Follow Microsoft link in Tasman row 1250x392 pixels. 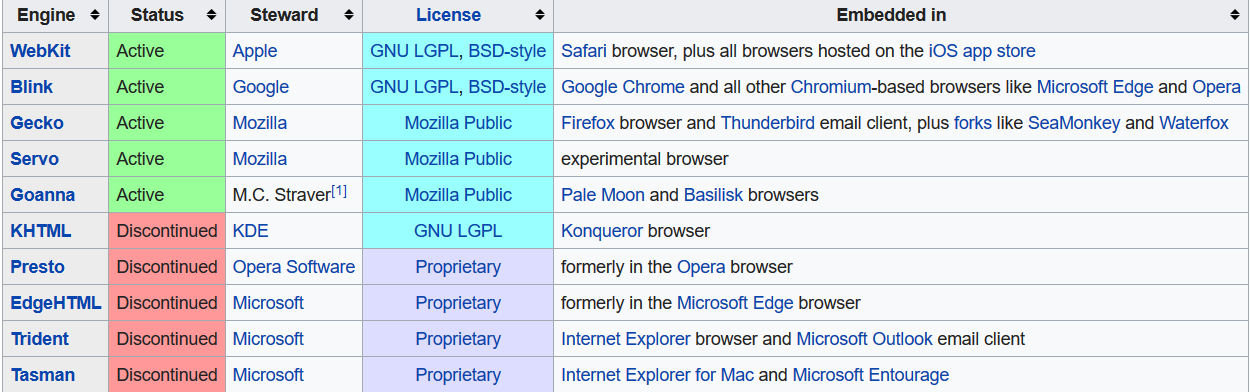268,375
